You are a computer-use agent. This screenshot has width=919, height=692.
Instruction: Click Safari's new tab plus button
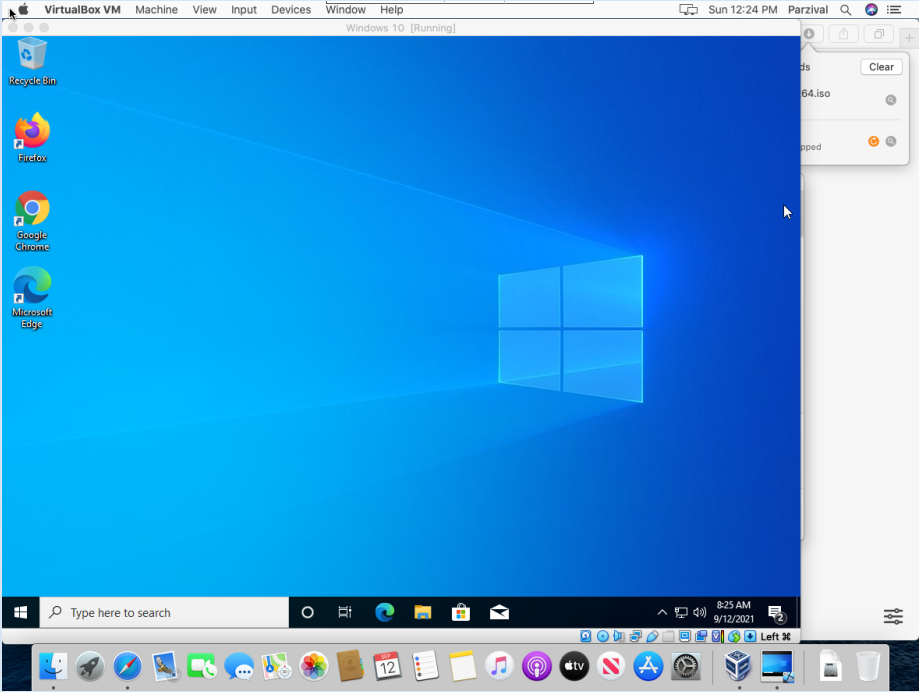point(909,38)
